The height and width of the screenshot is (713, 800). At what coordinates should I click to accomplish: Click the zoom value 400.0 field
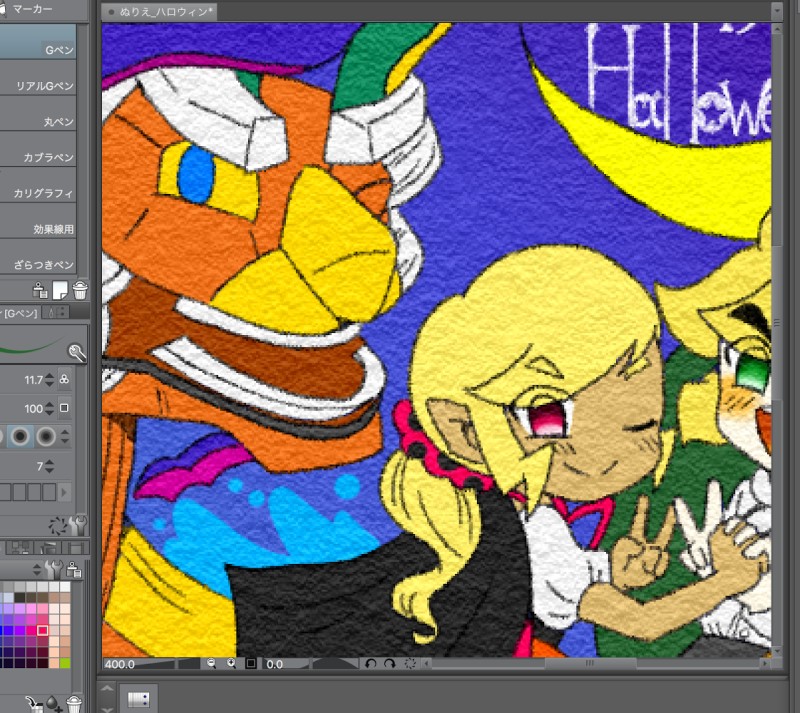pos(120,665)
